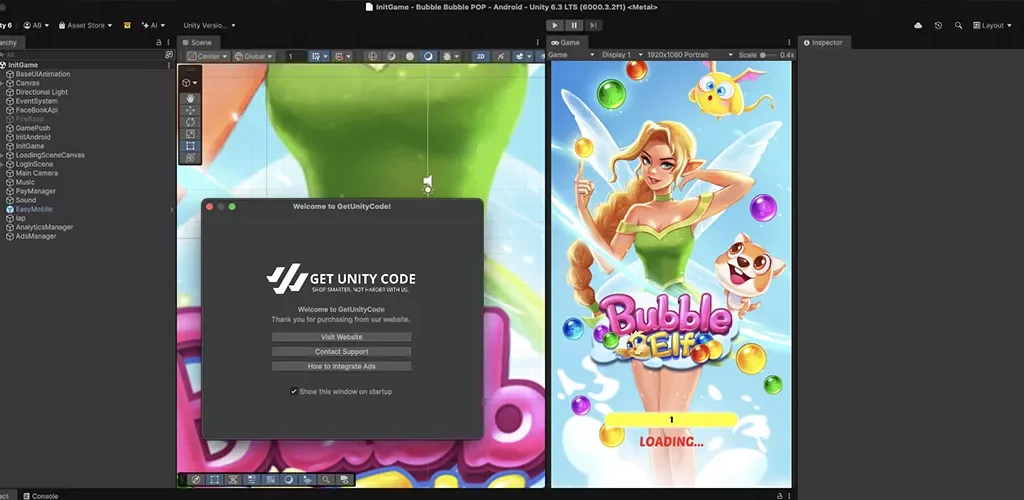The image size is (1024, 500).
Task: Click magnifier icon in bottom Scene overlay
Action: tap(326, 480)
